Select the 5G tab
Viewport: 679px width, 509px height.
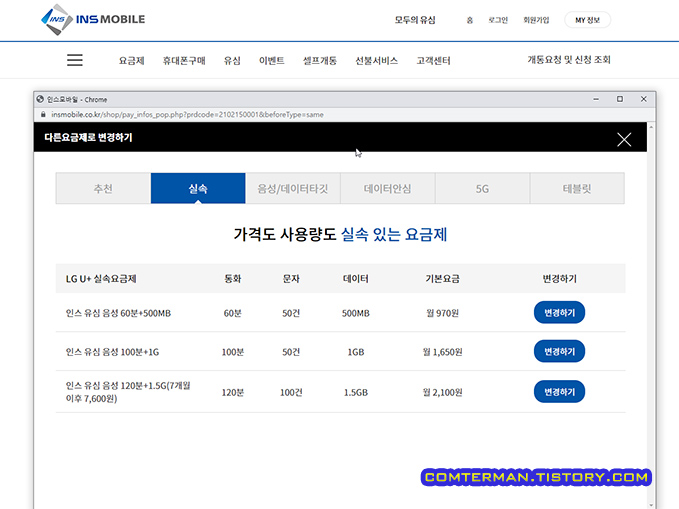pyautogui.click(x=482, y=188)
